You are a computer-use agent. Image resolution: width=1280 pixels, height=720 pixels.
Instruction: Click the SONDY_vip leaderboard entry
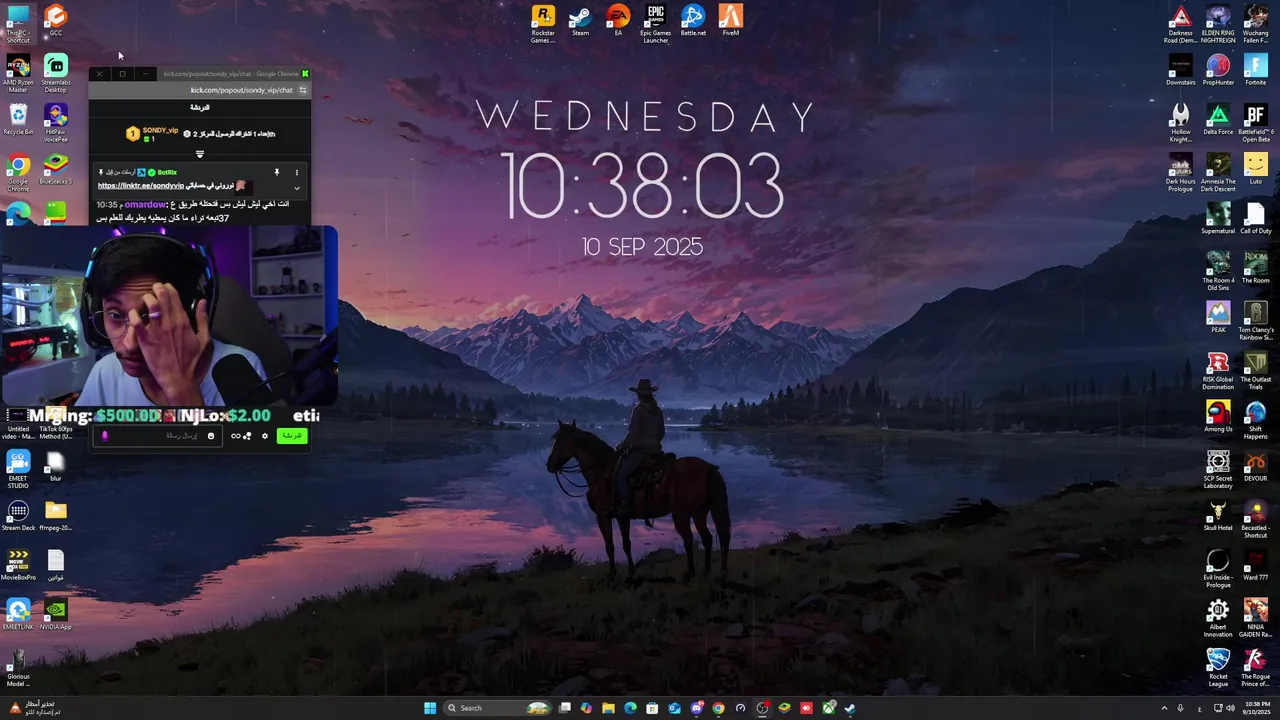pos(152,134)
